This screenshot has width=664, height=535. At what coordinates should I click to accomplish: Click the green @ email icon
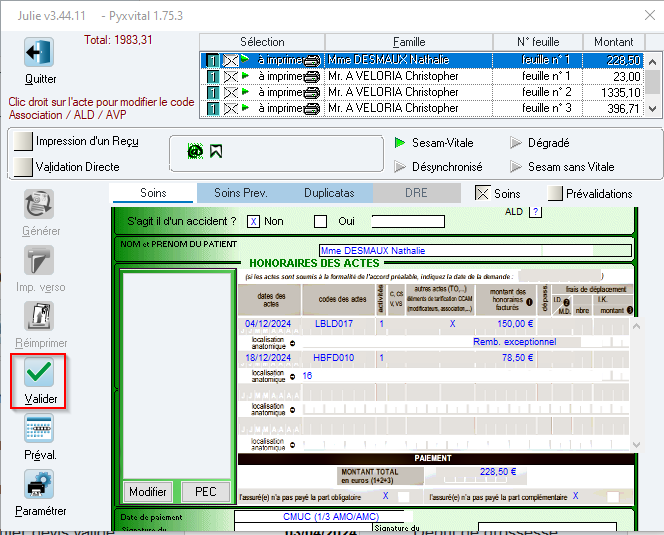tap(195, 151)
